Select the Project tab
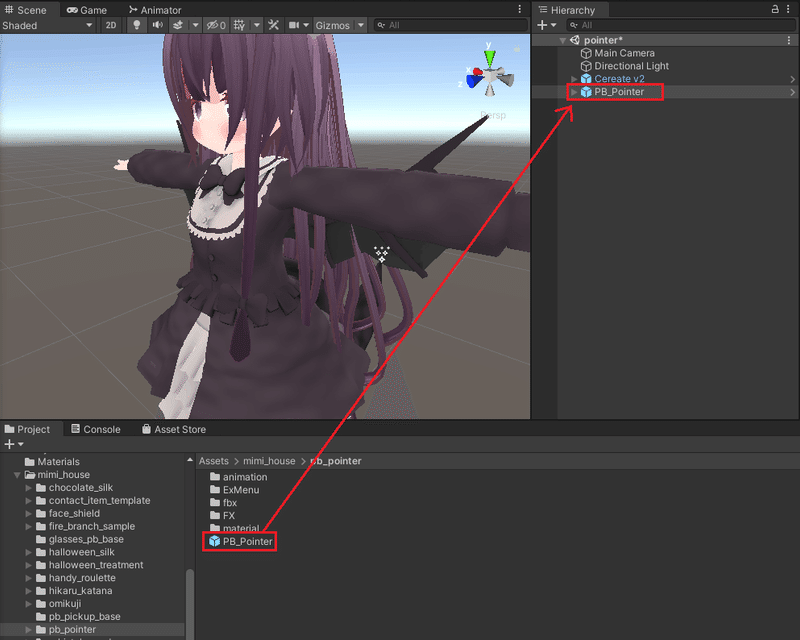Screen dimensions: 800x640 pos(28,429)
